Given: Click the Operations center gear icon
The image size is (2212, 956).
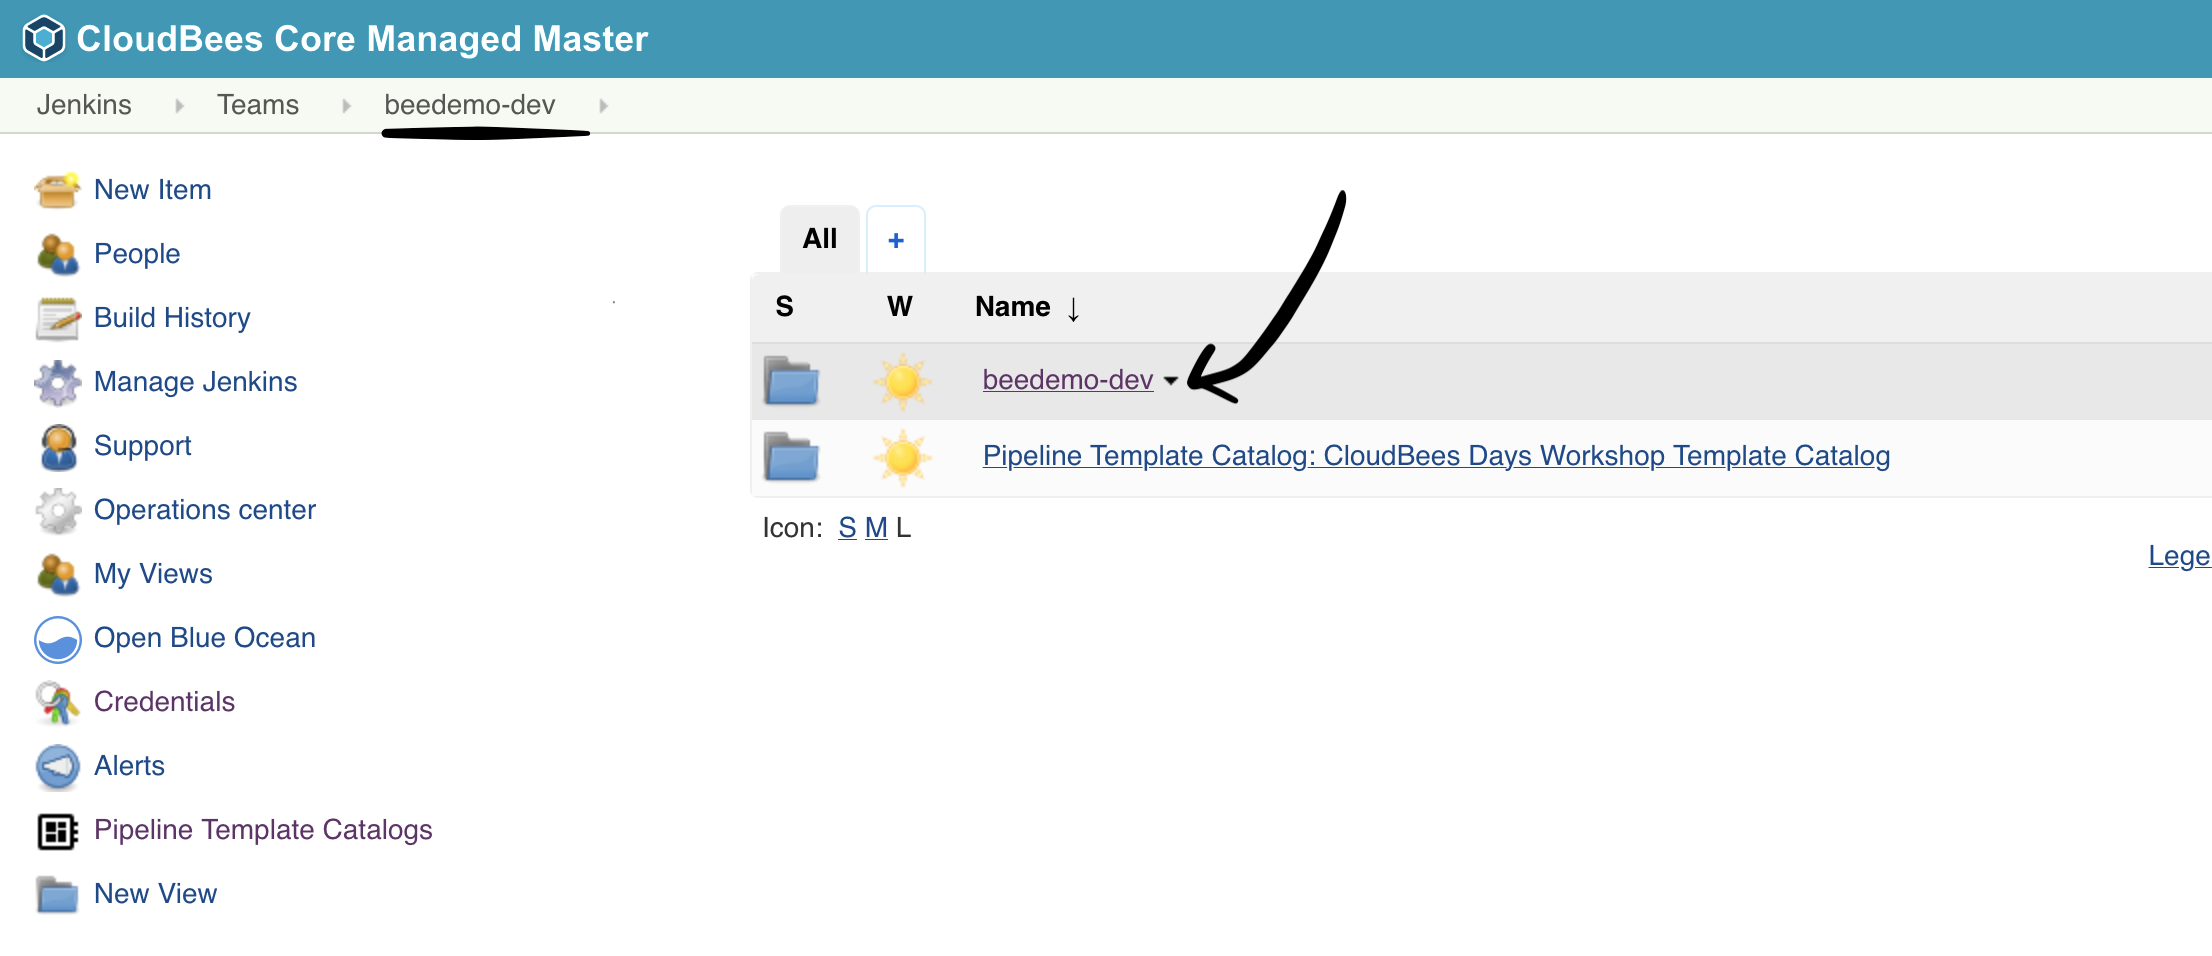Looking at the screenshot, I should [x=57, y=510].
